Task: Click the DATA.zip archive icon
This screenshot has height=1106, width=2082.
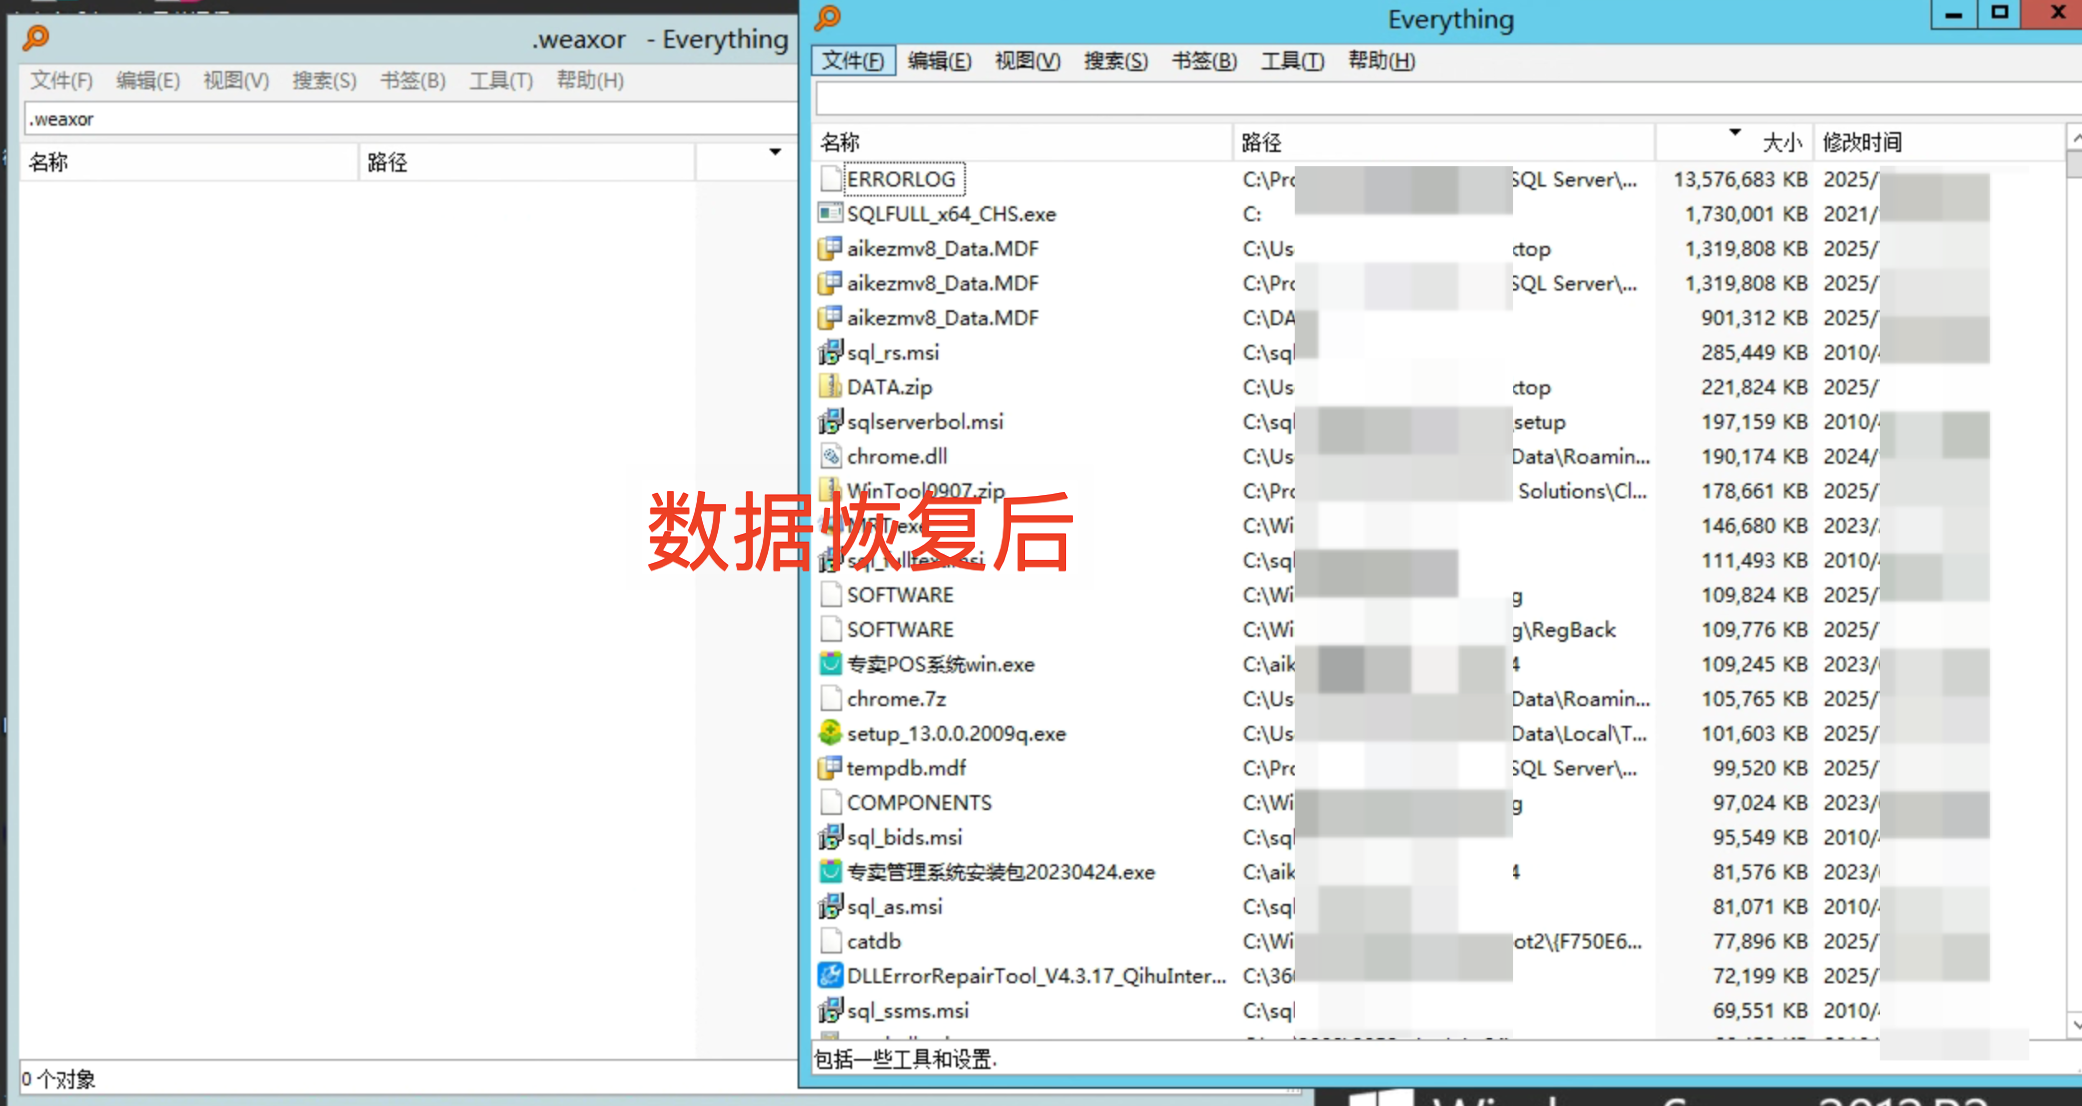Action: tap(830, 386)
